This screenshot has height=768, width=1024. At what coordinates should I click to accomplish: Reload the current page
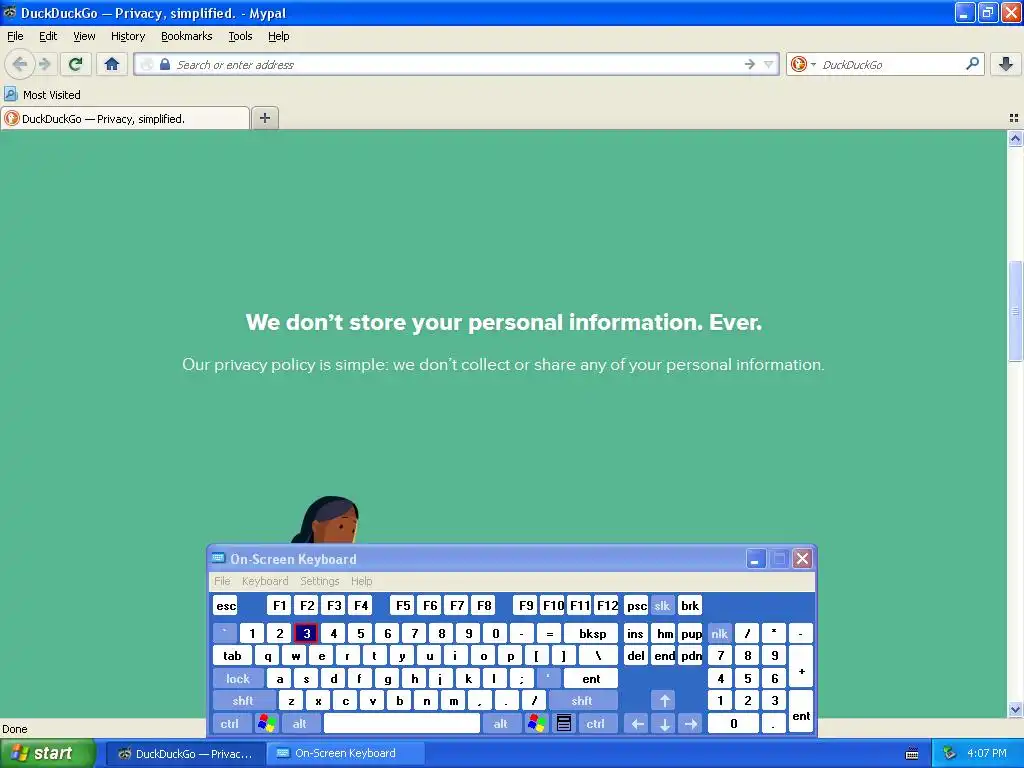tap(75, 64)
